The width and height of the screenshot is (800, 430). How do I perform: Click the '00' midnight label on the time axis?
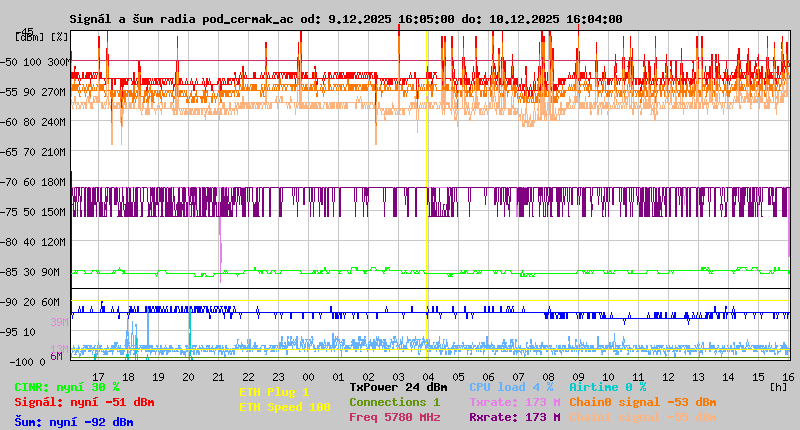coord(308,377)
